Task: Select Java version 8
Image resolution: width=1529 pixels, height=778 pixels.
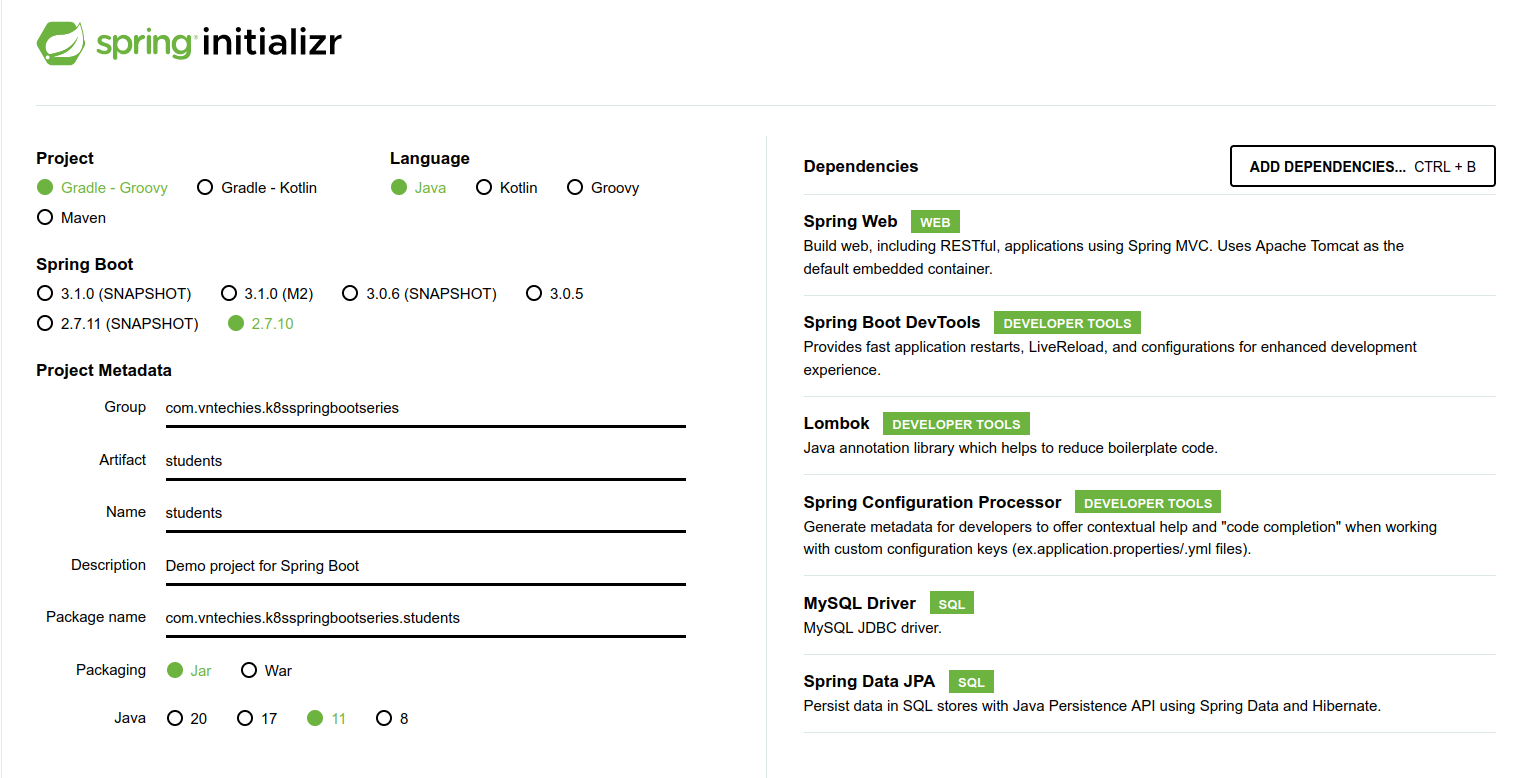Action: (384, 719)
